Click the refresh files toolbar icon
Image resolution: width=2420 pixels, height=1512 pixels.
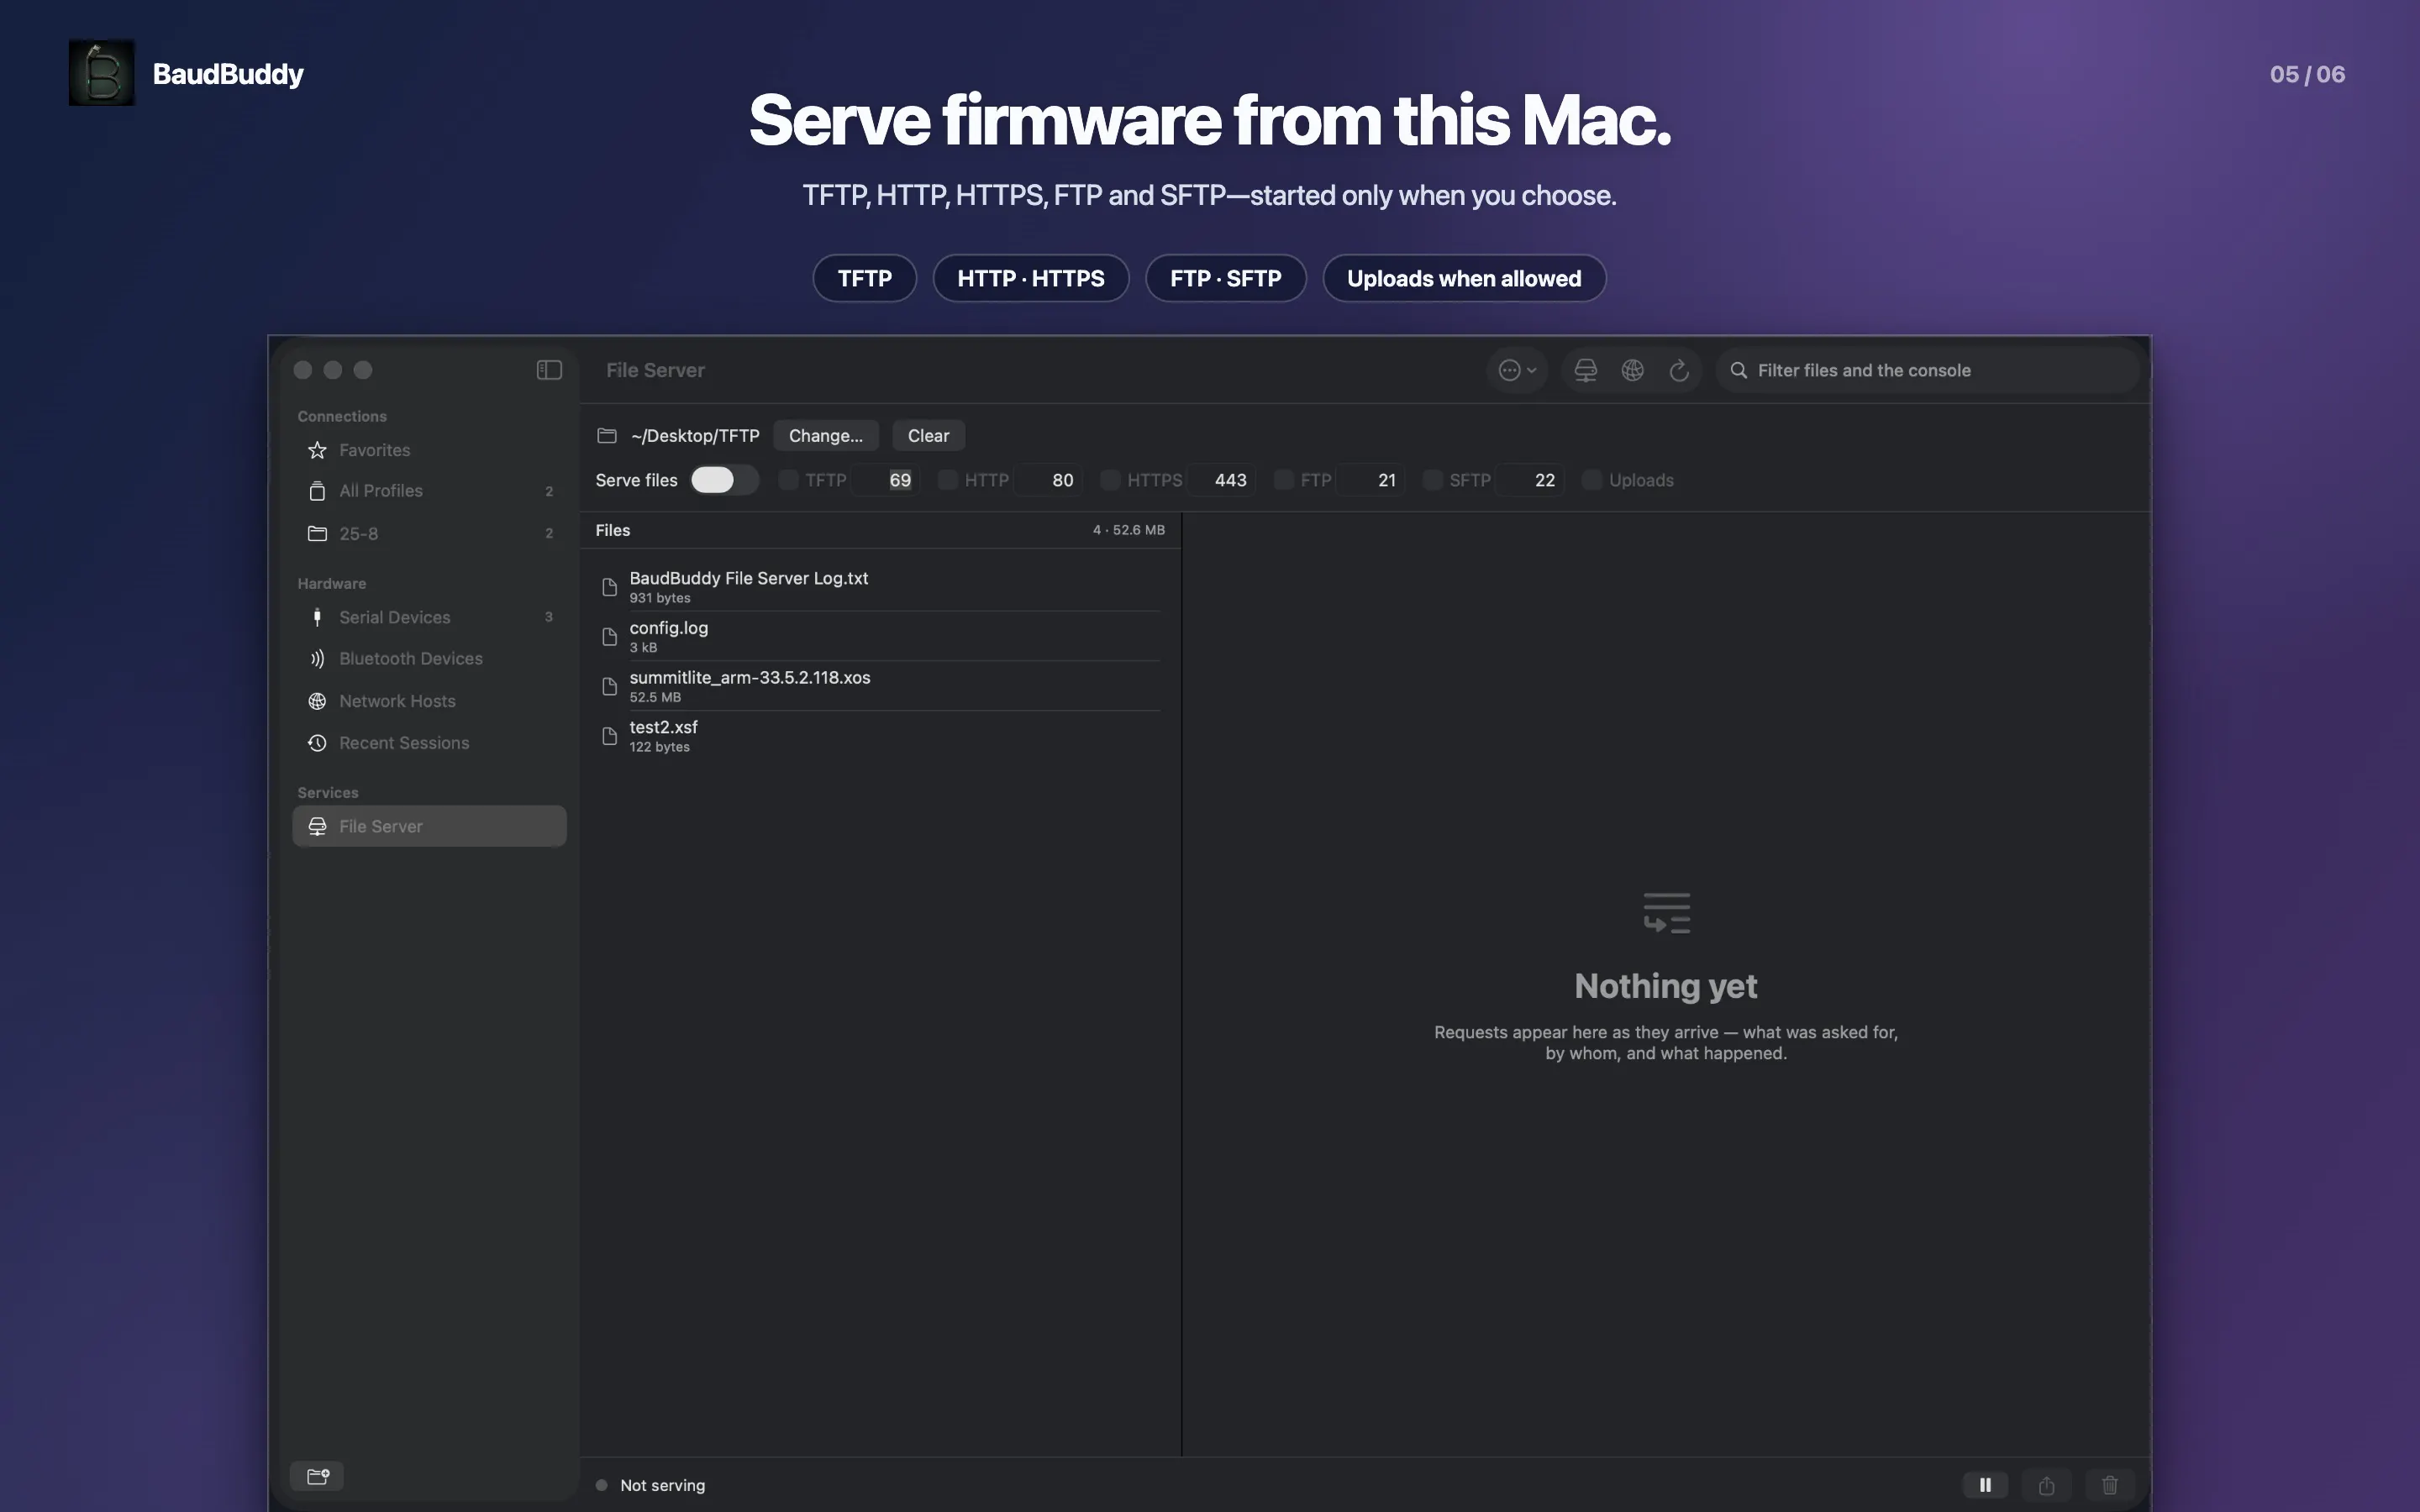coord(1679,370)
